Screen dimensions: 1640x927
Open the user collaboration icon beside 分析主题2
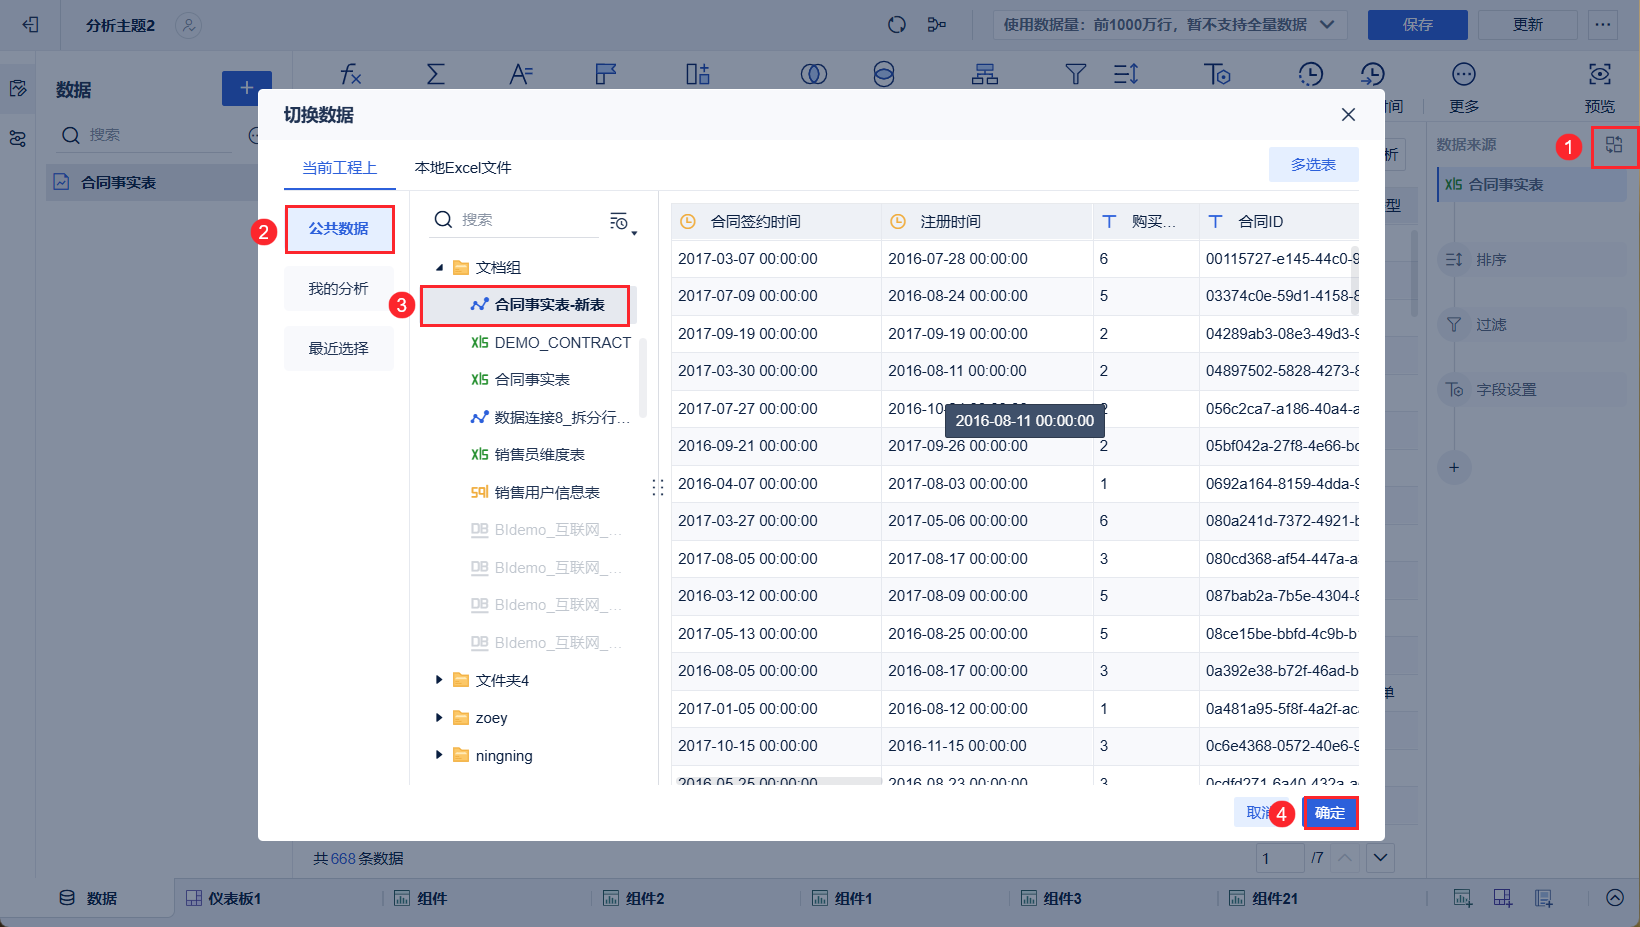pos(188,25)
